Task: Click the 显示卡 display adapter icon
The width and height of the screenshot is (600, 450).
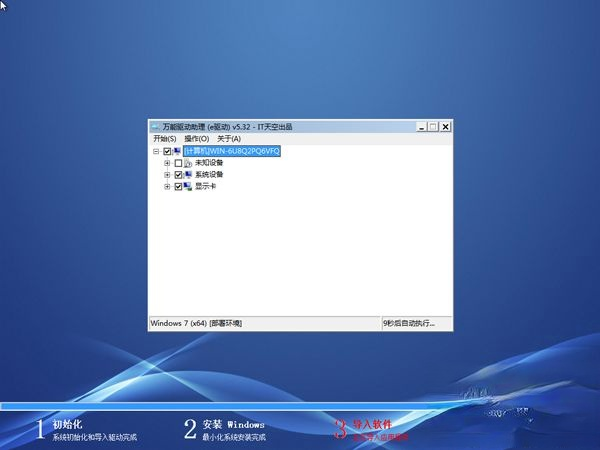Action: click(188, 187)
